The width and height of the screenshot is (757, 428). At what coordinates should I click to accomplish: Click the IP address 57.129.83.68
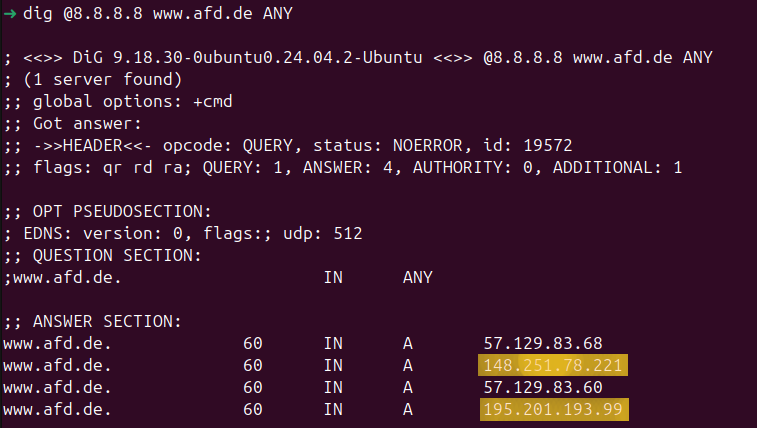pyautogui.click(x=543, y=343)
